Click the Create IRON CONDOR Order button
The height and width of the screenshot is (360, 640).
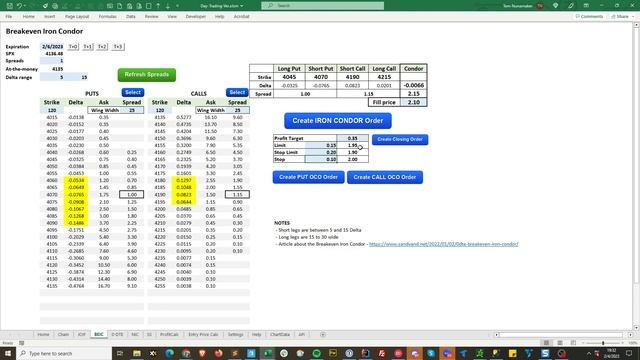click(338, 121)
